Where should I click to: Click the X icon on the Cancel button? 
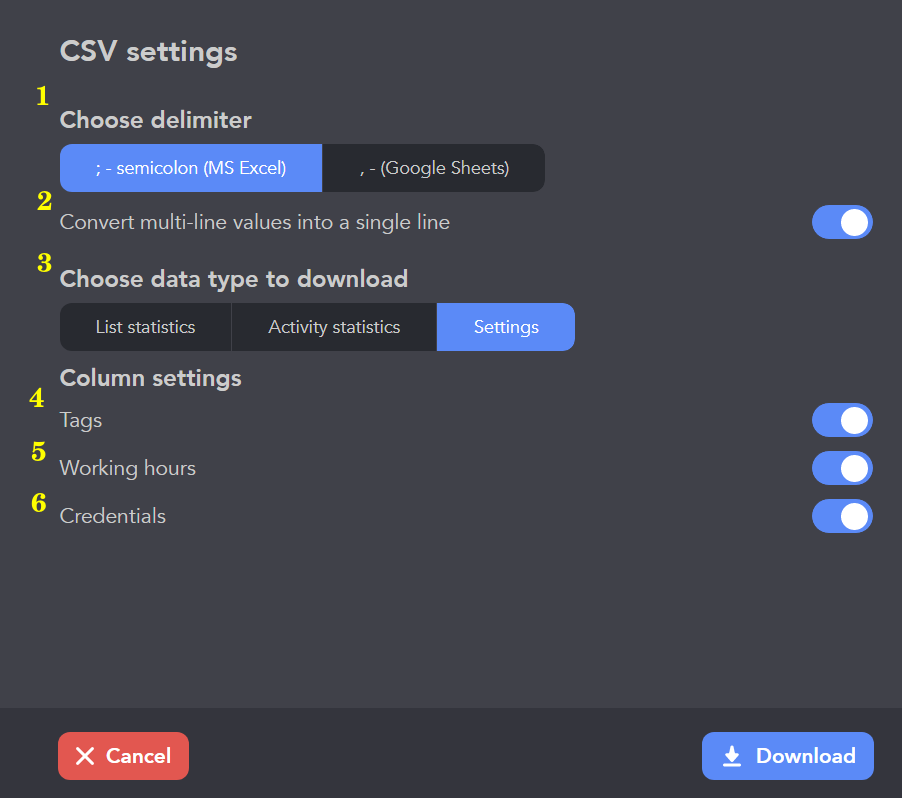click(85, 756)
